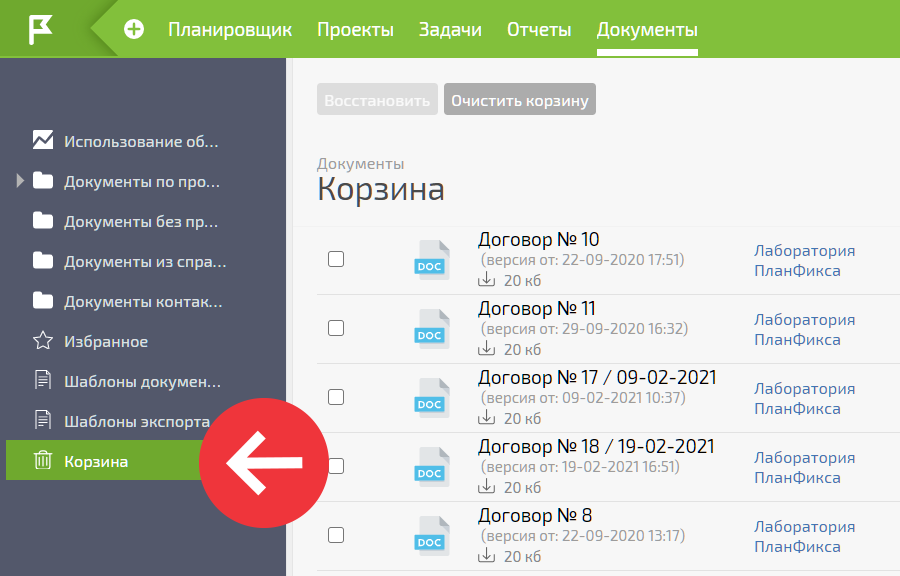The height and width of the screenshot is (576, 900).
Task: Click the Шаблоны экспорта page icon
Action: (43, 420)
